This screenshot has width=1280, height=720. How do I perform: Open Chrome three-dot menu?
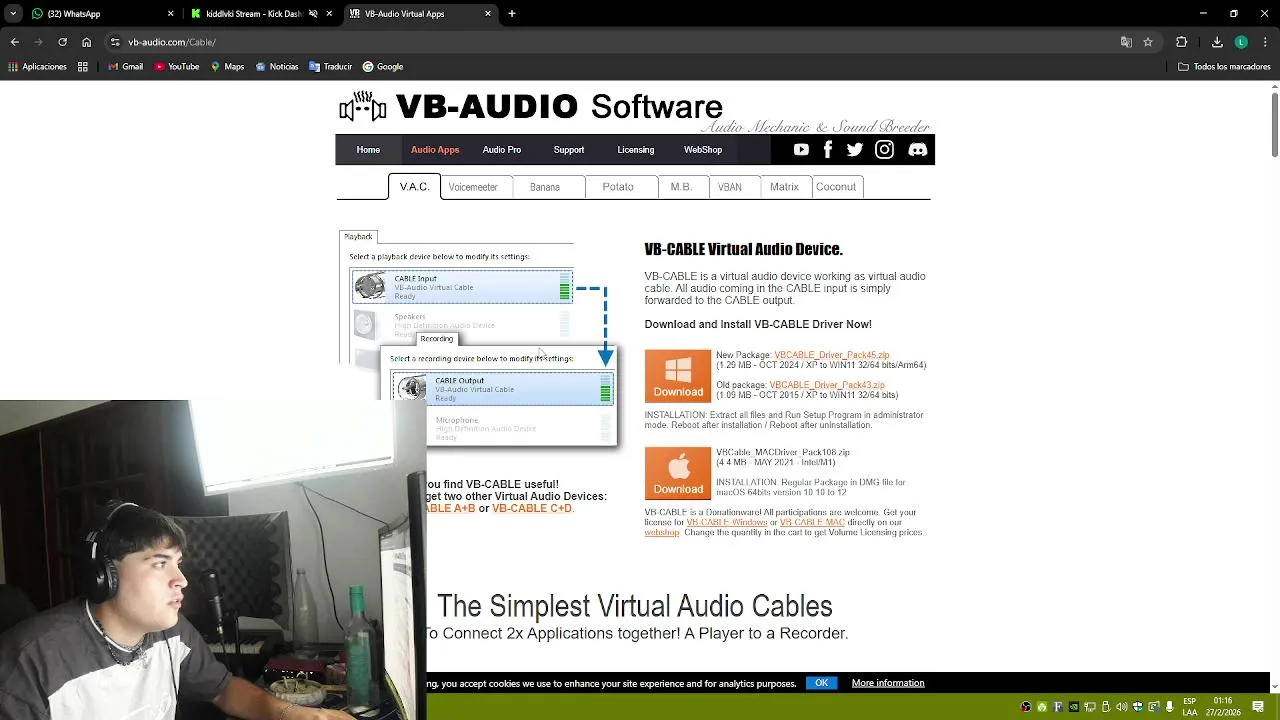coord(1265,42)
